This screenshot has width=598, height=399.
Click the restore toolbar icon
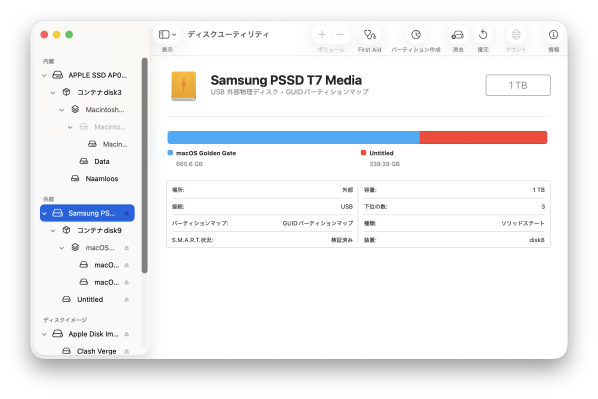(x=483, y=35)
